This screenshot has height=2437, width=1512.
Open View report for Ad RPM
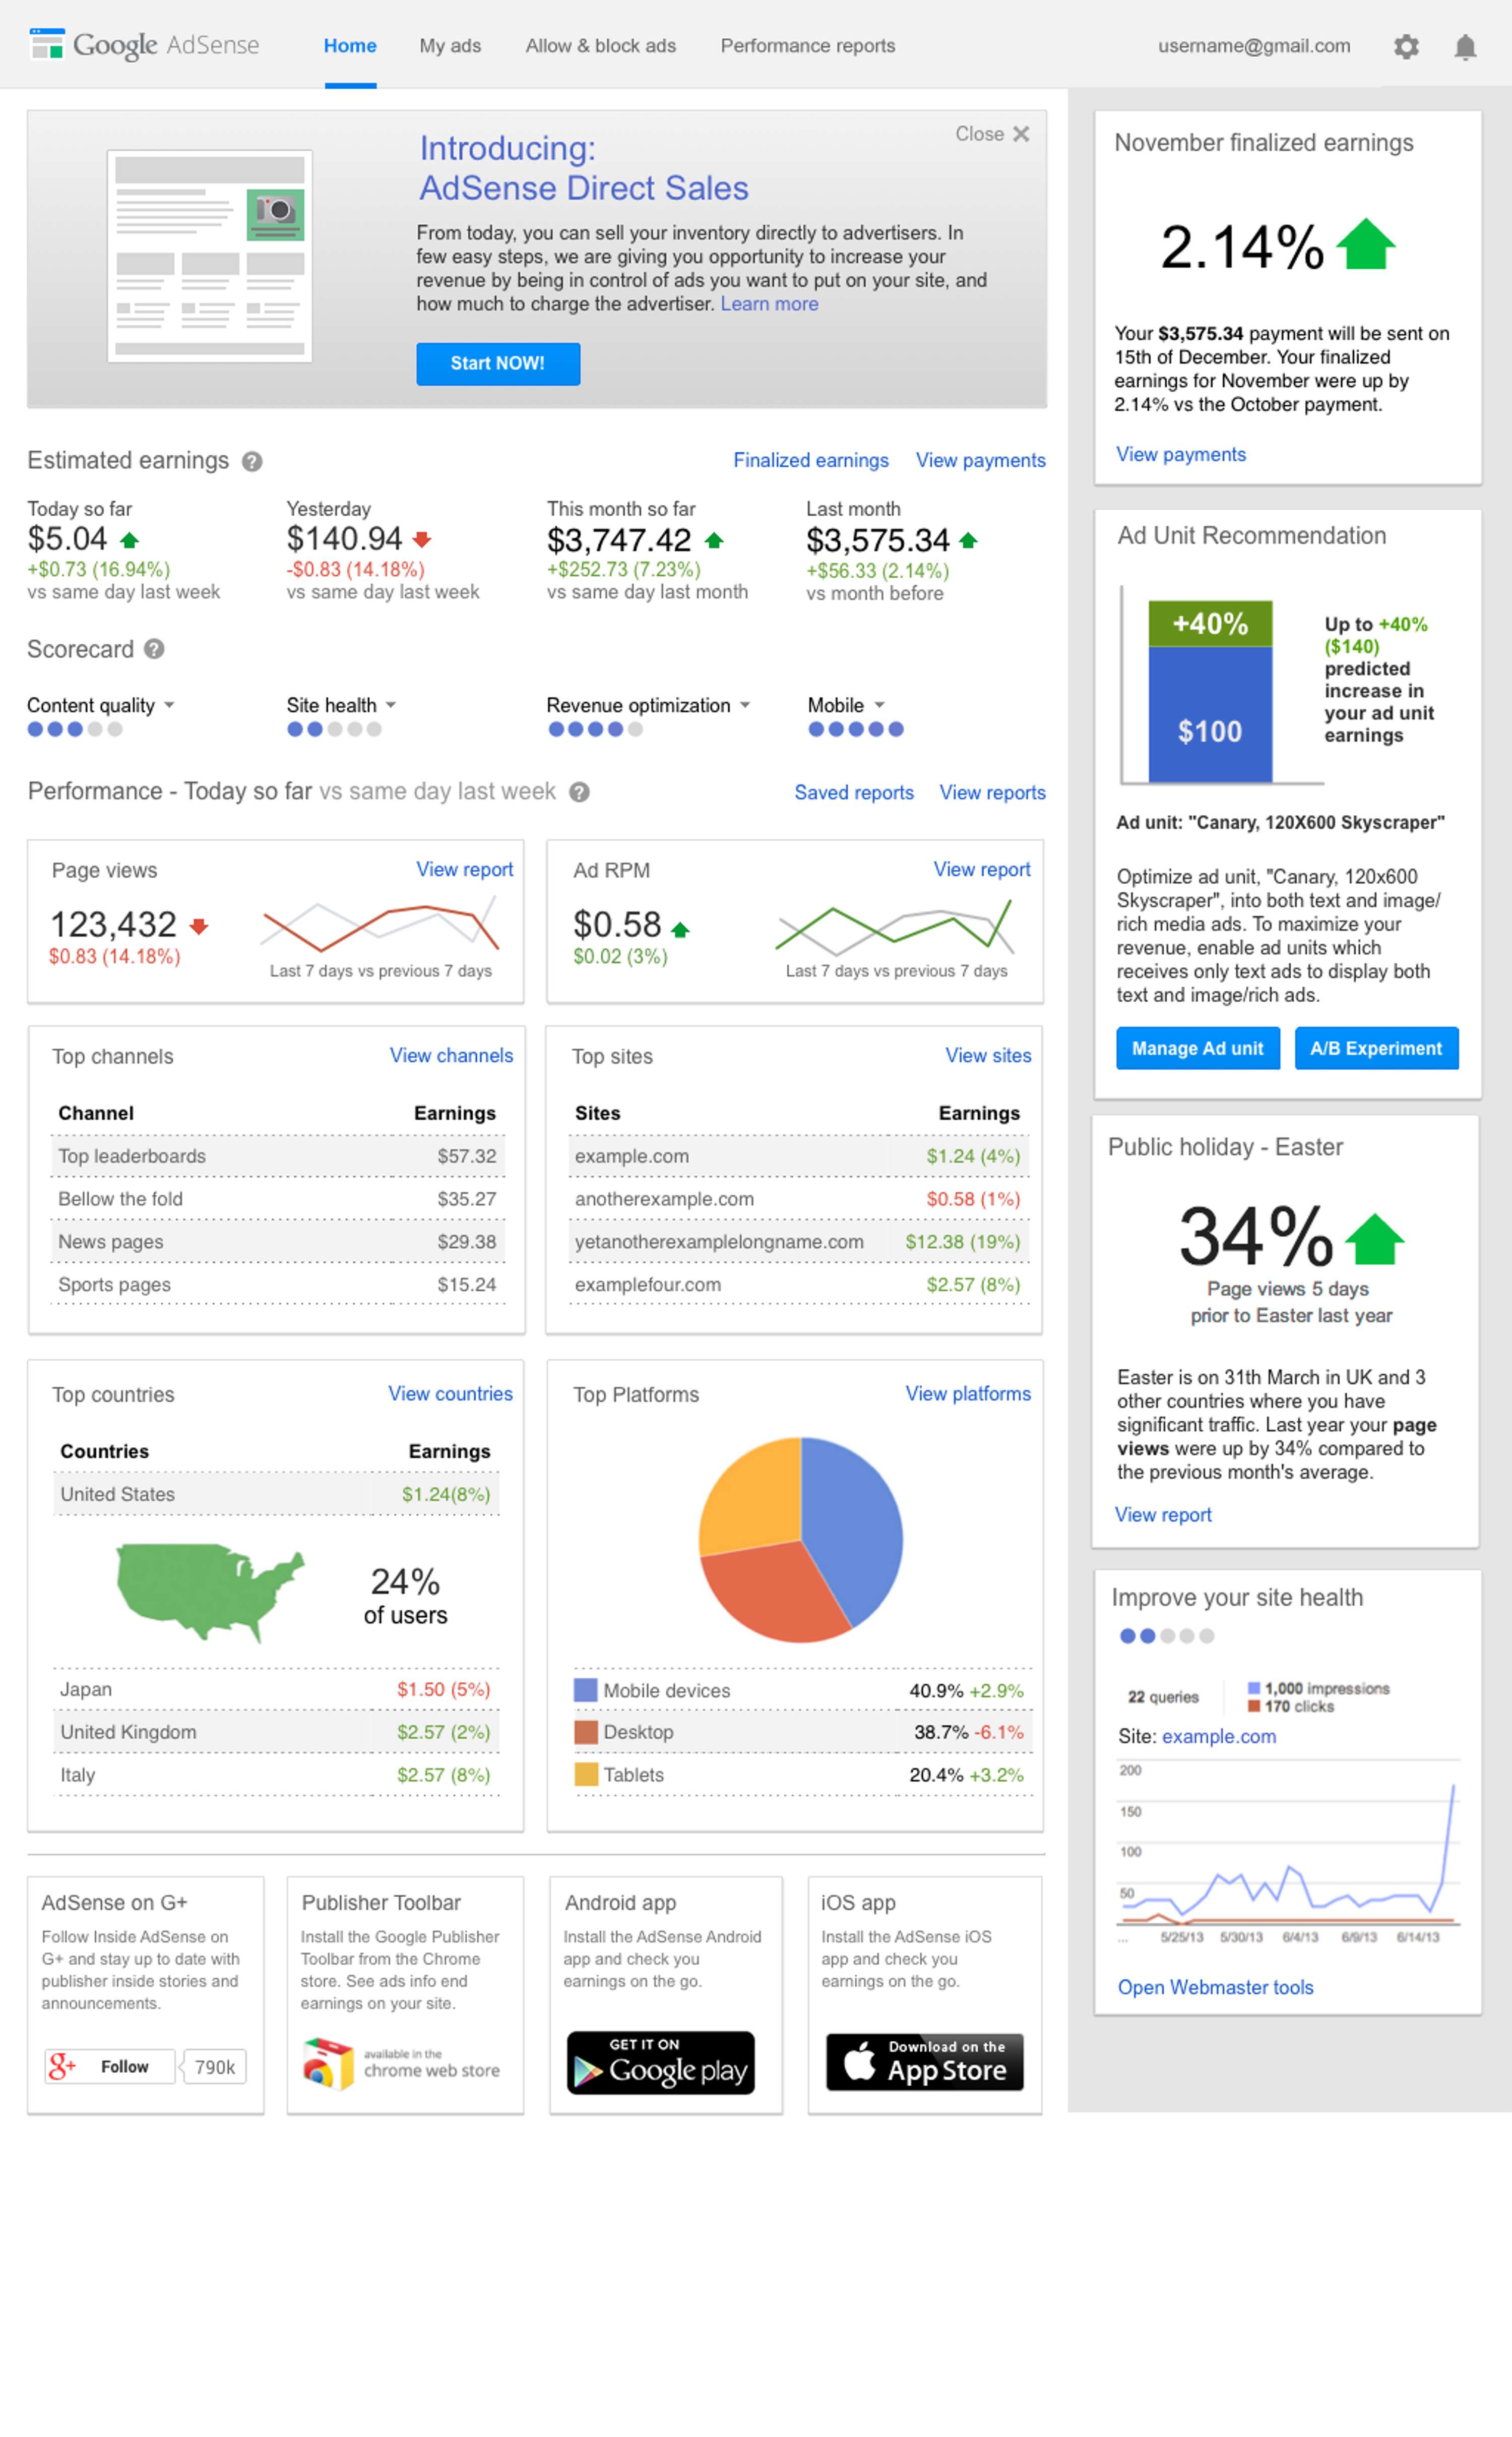pyautogui.click(x=982, y=869)
